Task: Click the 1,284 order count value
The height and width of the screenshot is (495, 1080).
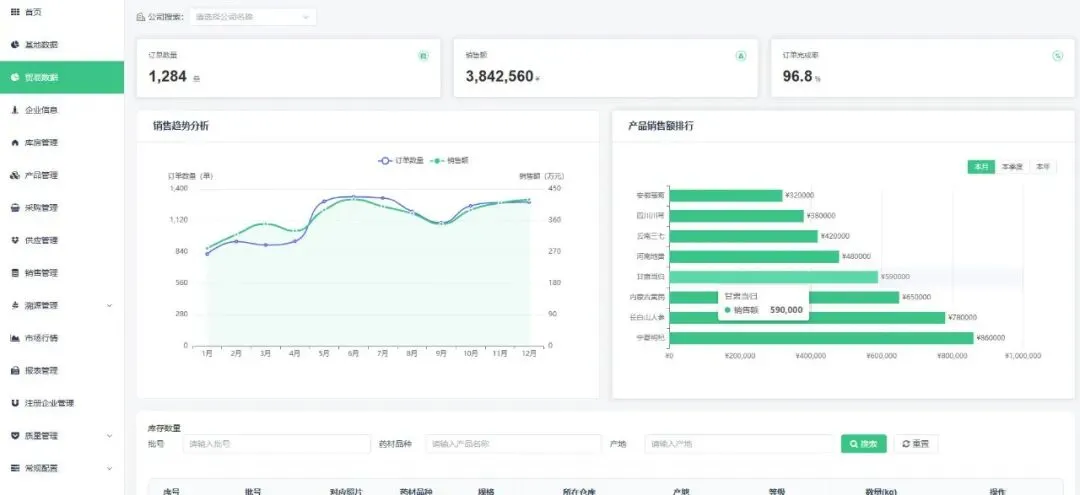Action: 167,76
